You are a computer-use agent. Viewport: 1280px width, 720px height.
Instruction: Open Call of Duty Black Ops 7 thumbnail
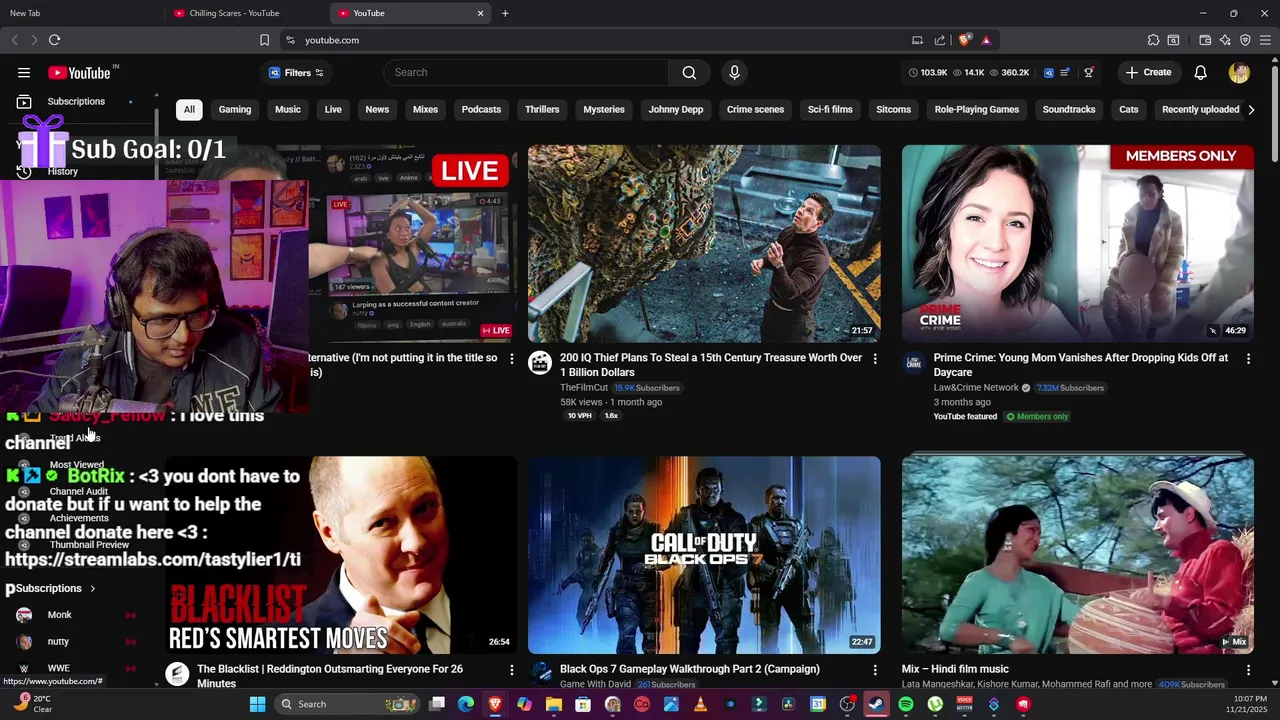704,555
